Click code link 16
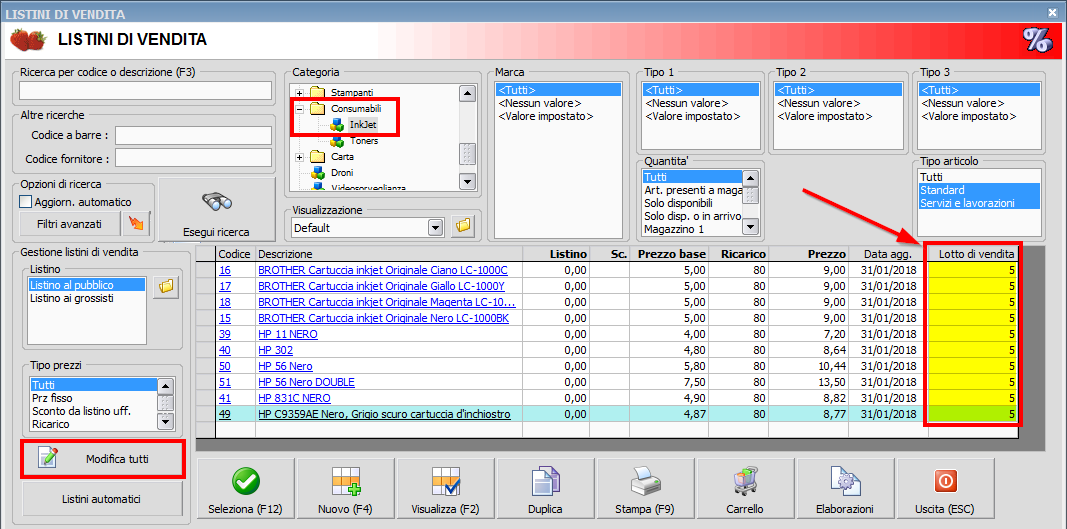The height and width of the screenshot is (529, 1067). coord(225,270)
